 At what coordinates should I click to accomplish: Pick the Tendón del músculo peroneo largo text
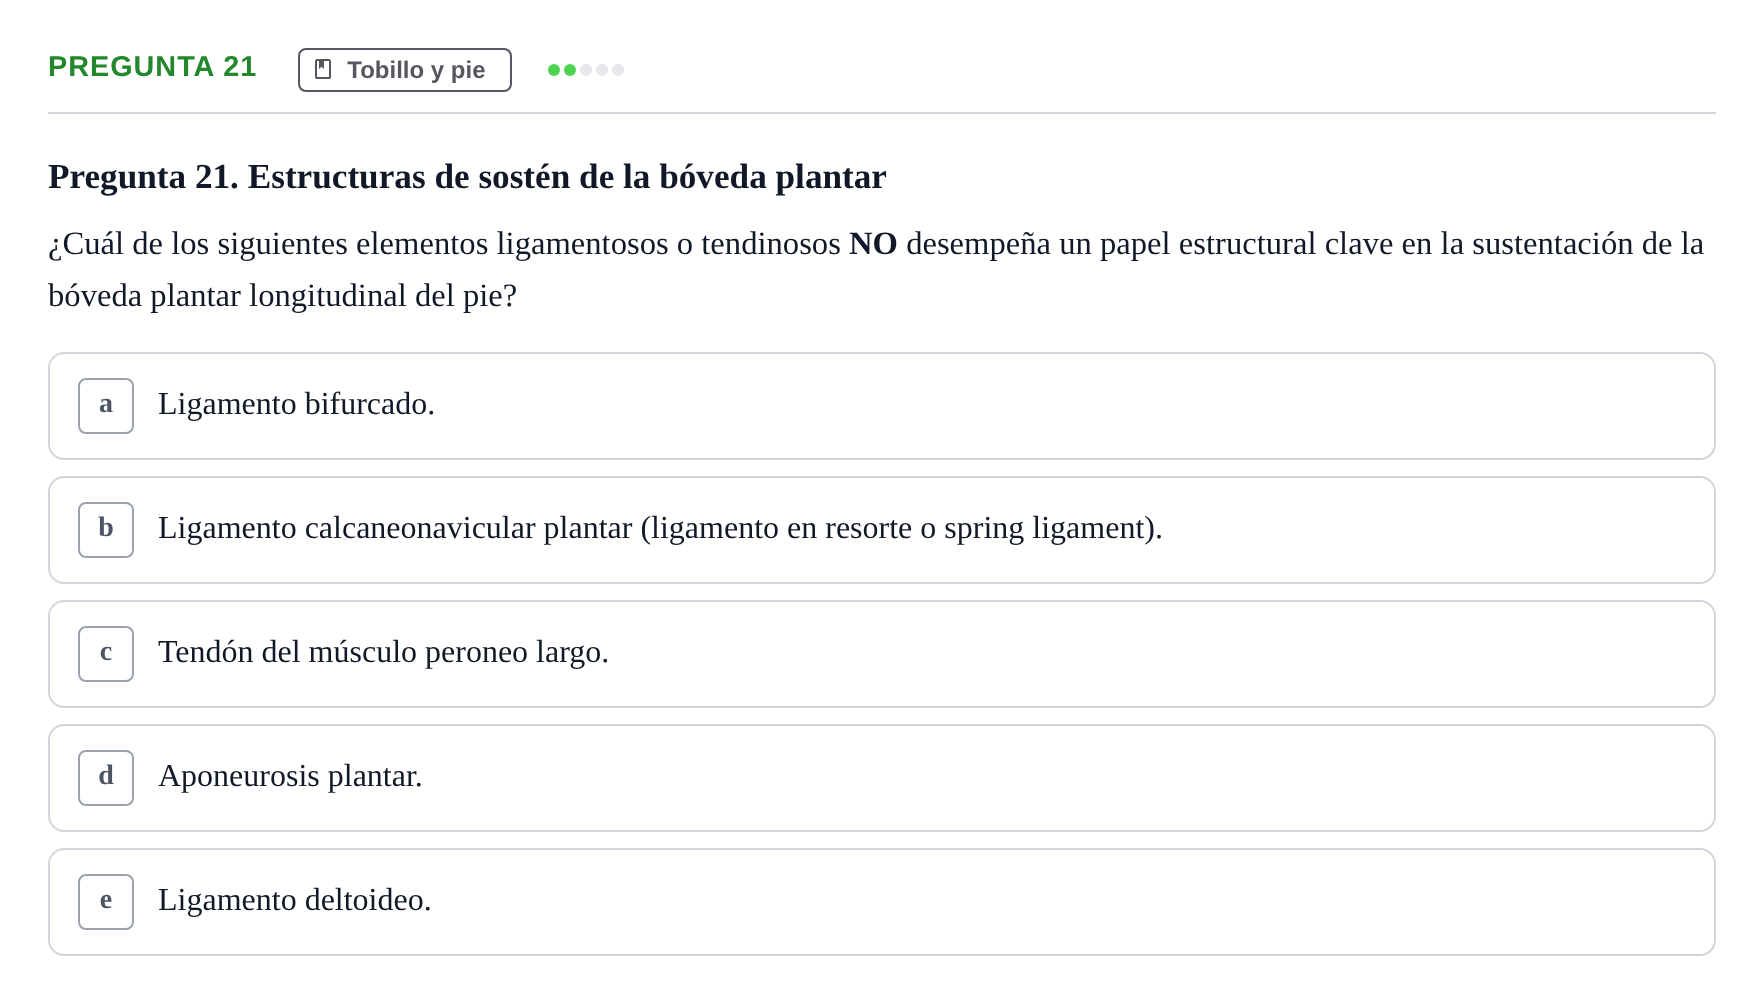pyautogui.click(x=383, y=652)
